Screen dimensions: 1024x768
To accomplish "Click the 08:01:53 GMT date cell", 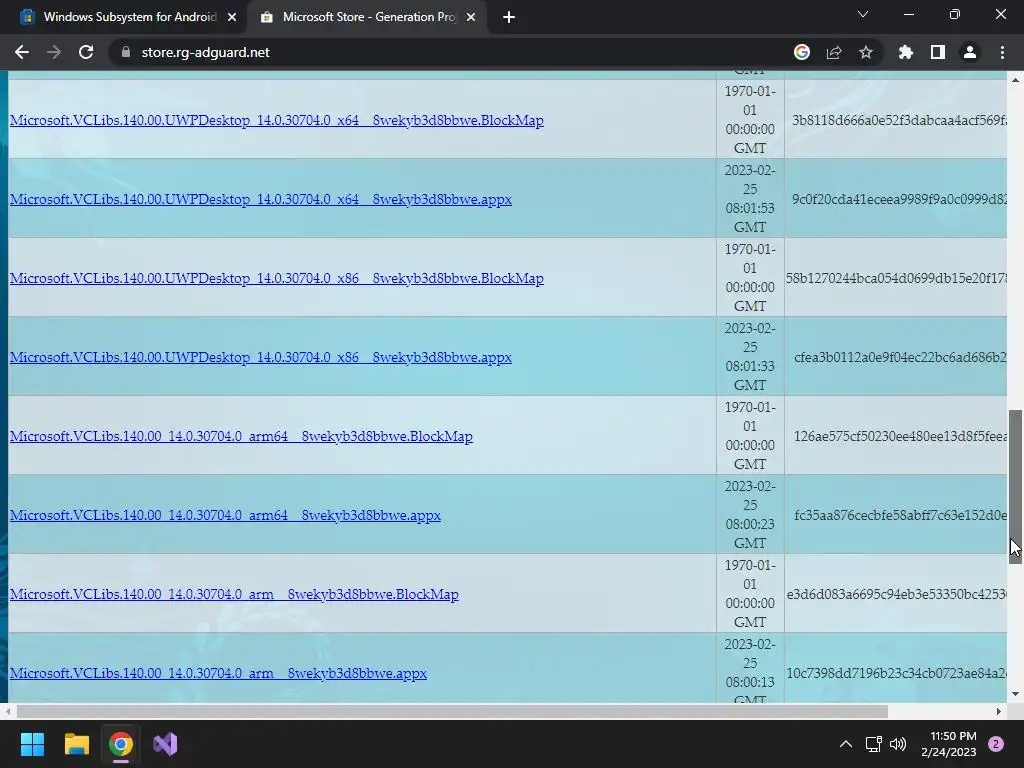I will 750,199.
